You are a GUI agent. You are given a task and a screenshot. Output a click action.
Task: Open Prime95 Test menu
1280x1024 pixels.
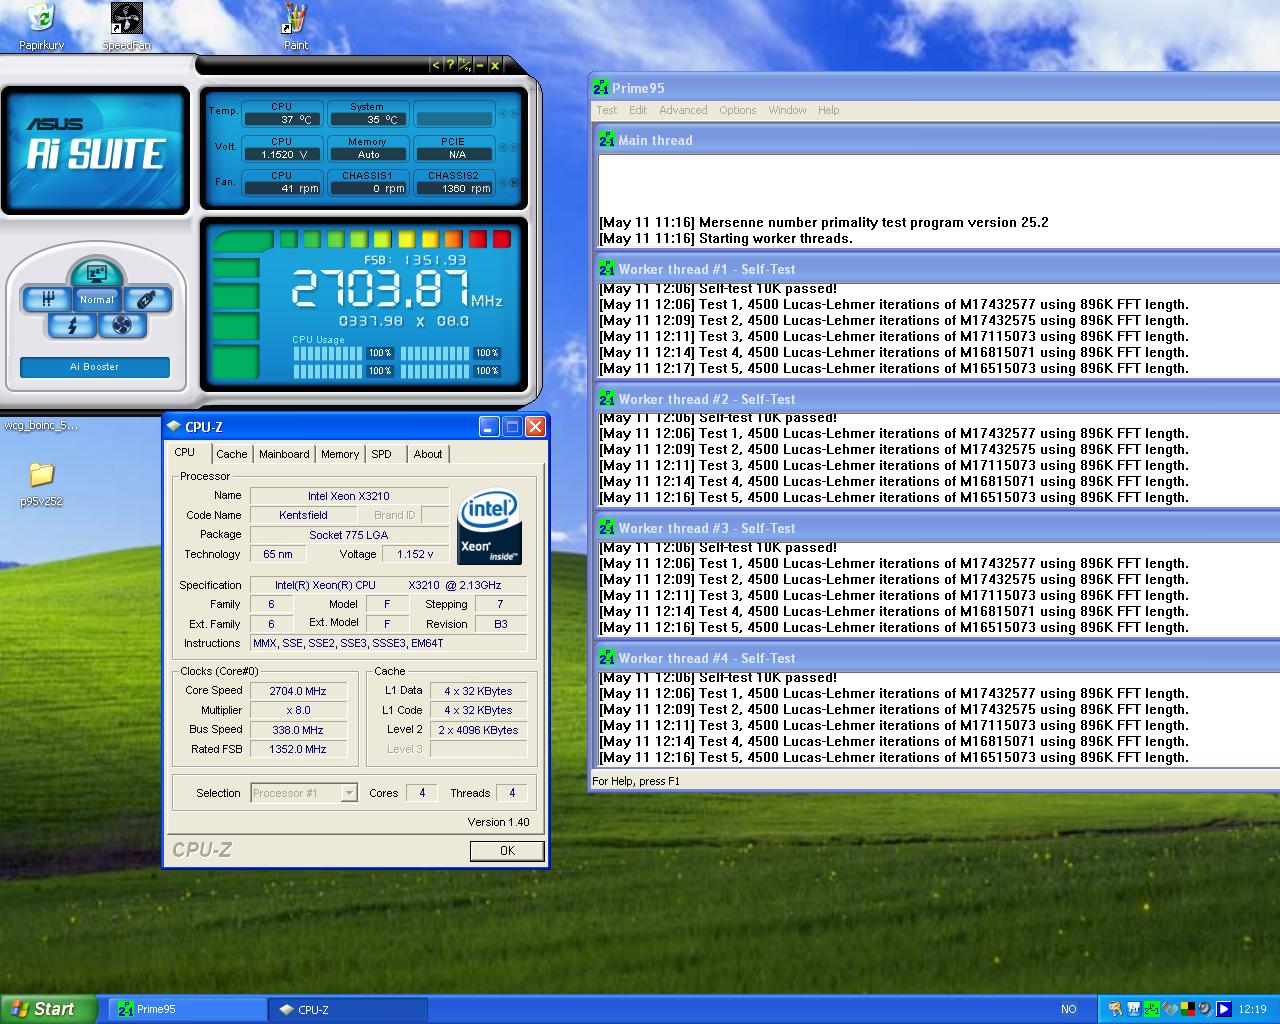pyautogui.click(x=607, y=110)
